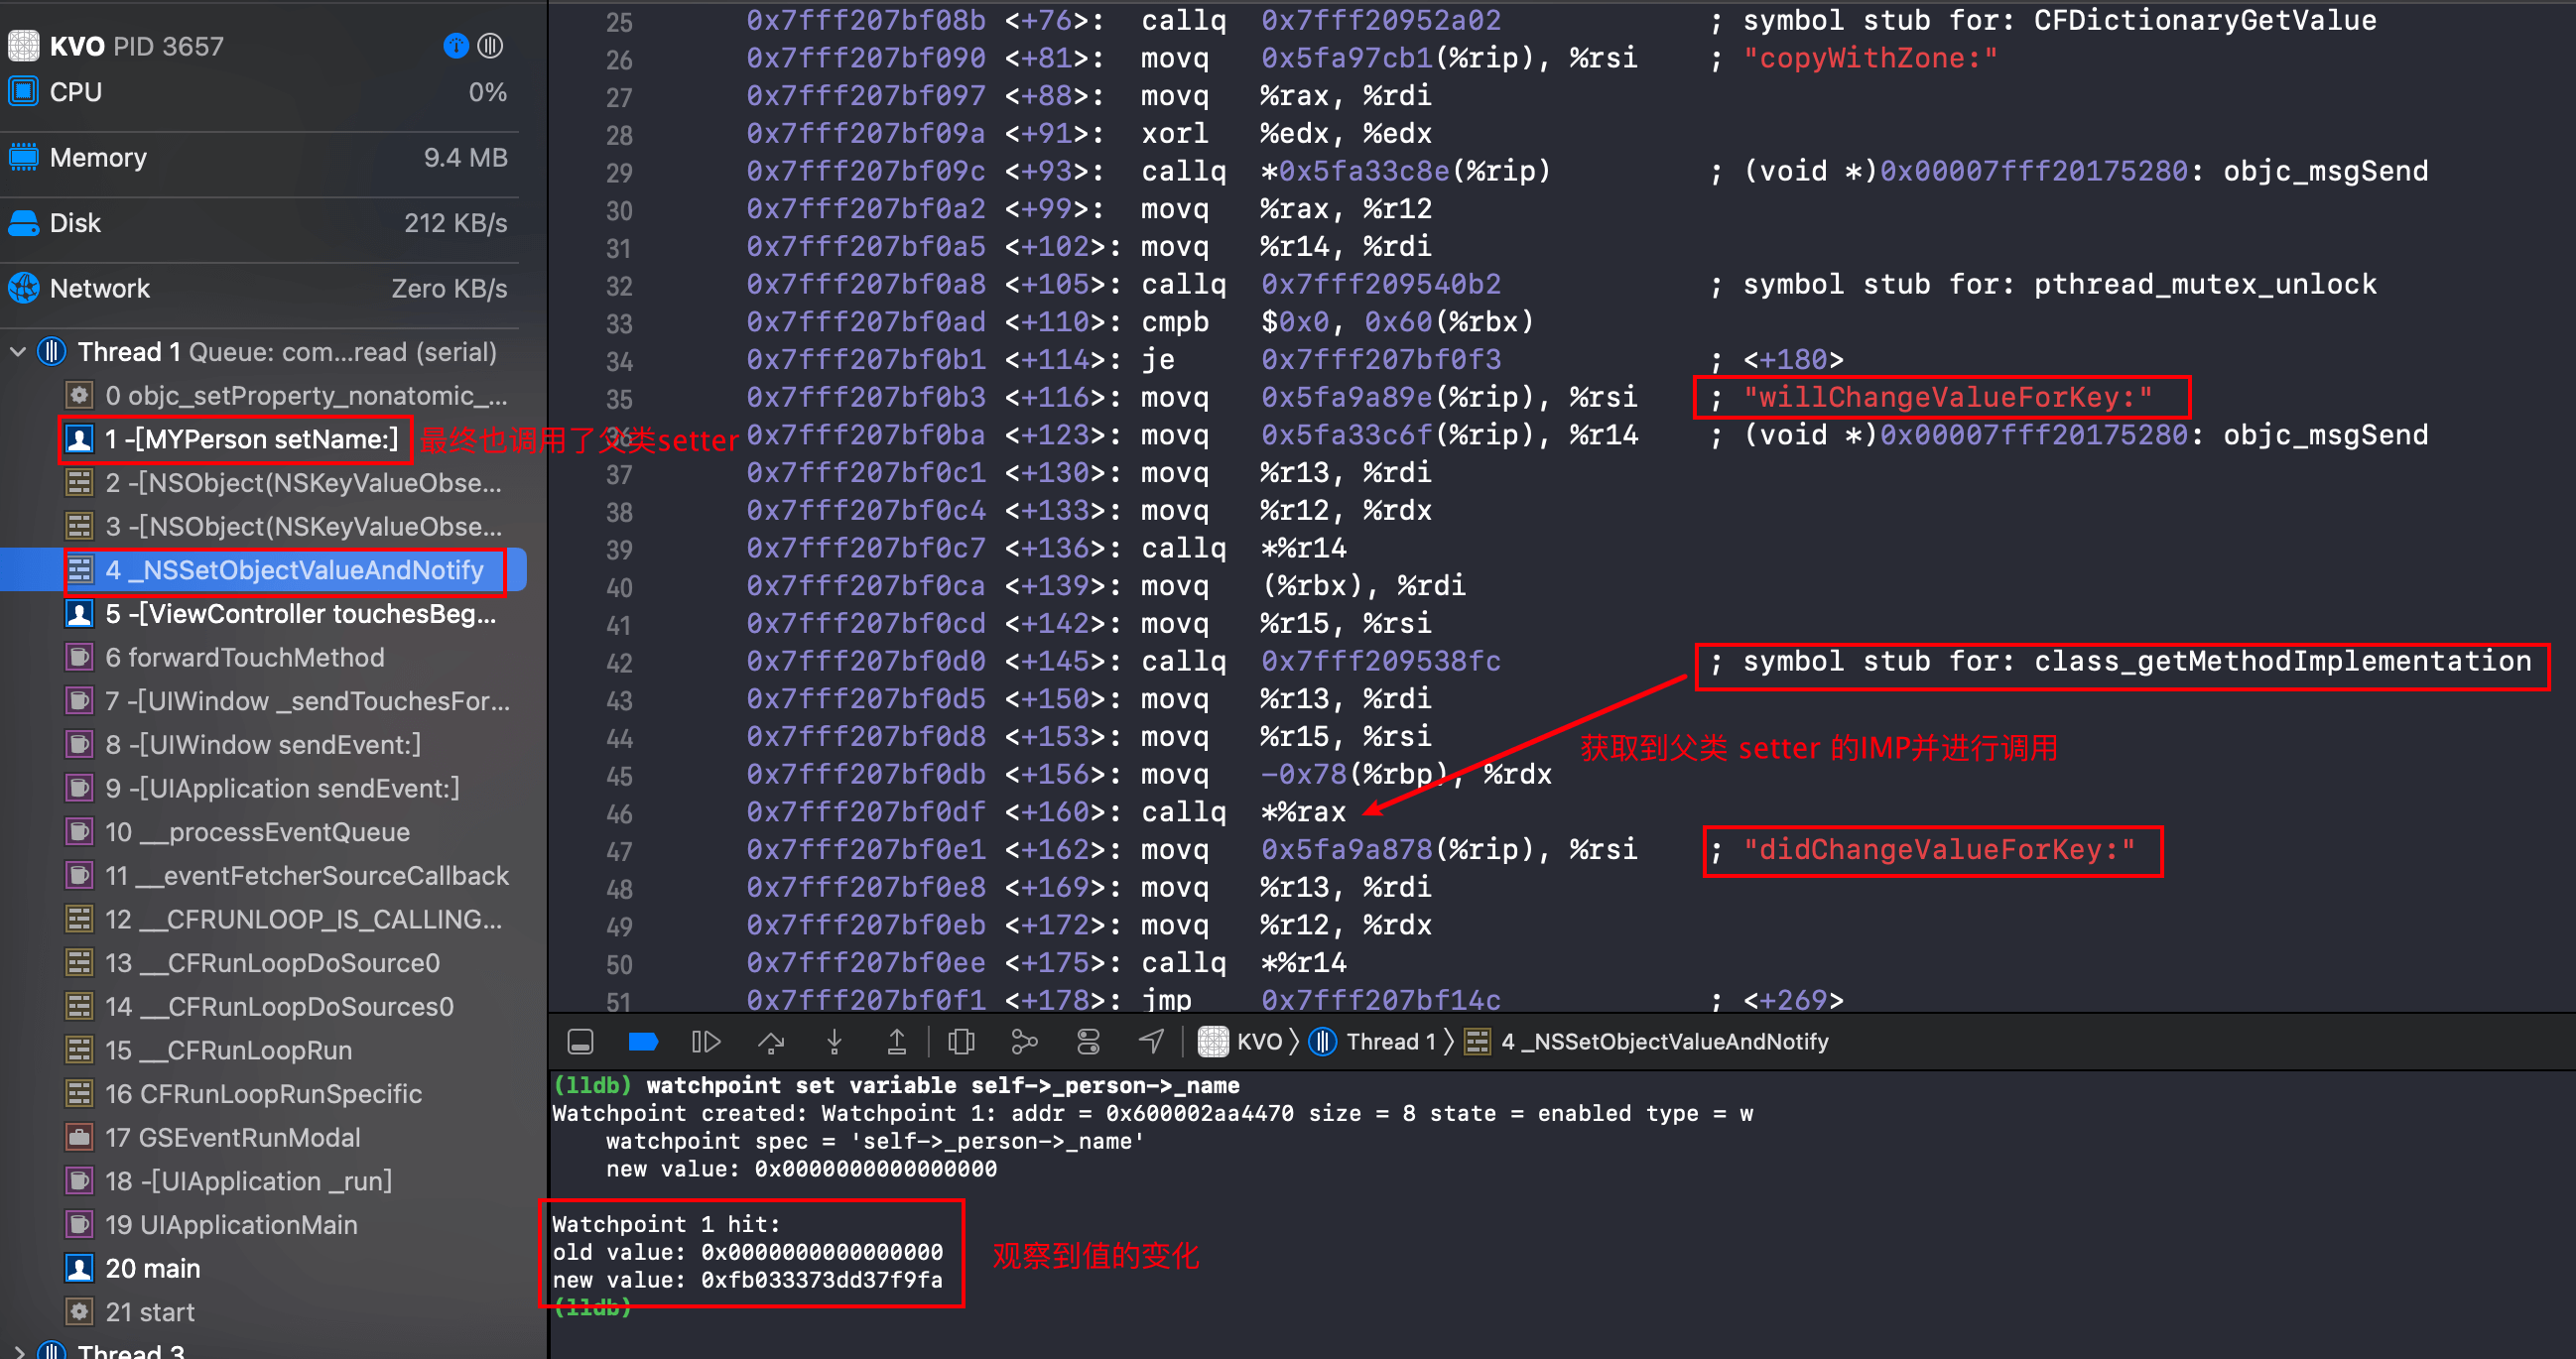This screenshot has width=2576, height=1359.
Task: Click the gear icon of frame 21 start
Action: 80,1312
